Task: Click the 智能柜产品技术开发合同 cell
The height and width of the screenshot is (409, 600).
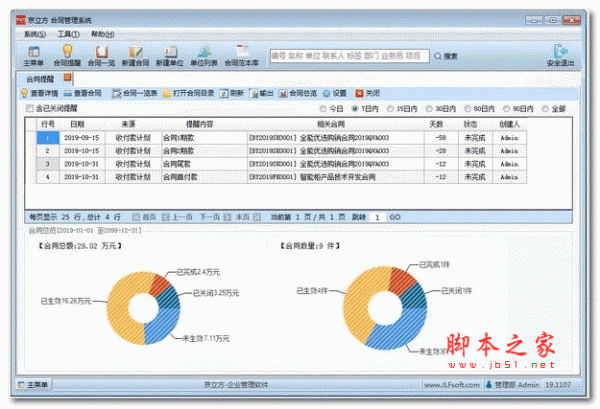Action: 336,177
